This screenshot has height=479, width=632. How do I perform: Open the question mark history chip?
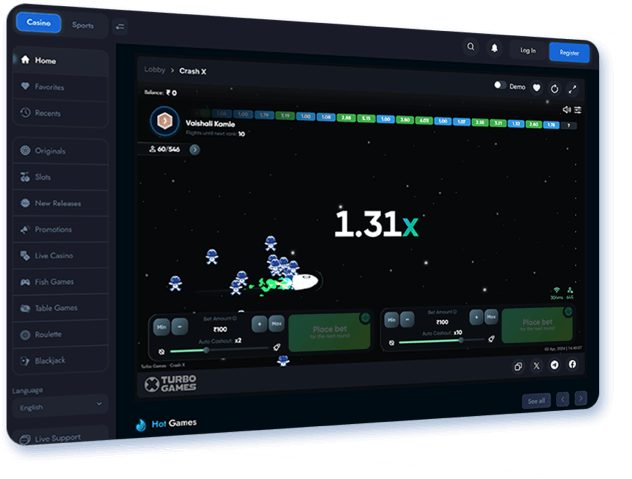(x=569, y=125)
